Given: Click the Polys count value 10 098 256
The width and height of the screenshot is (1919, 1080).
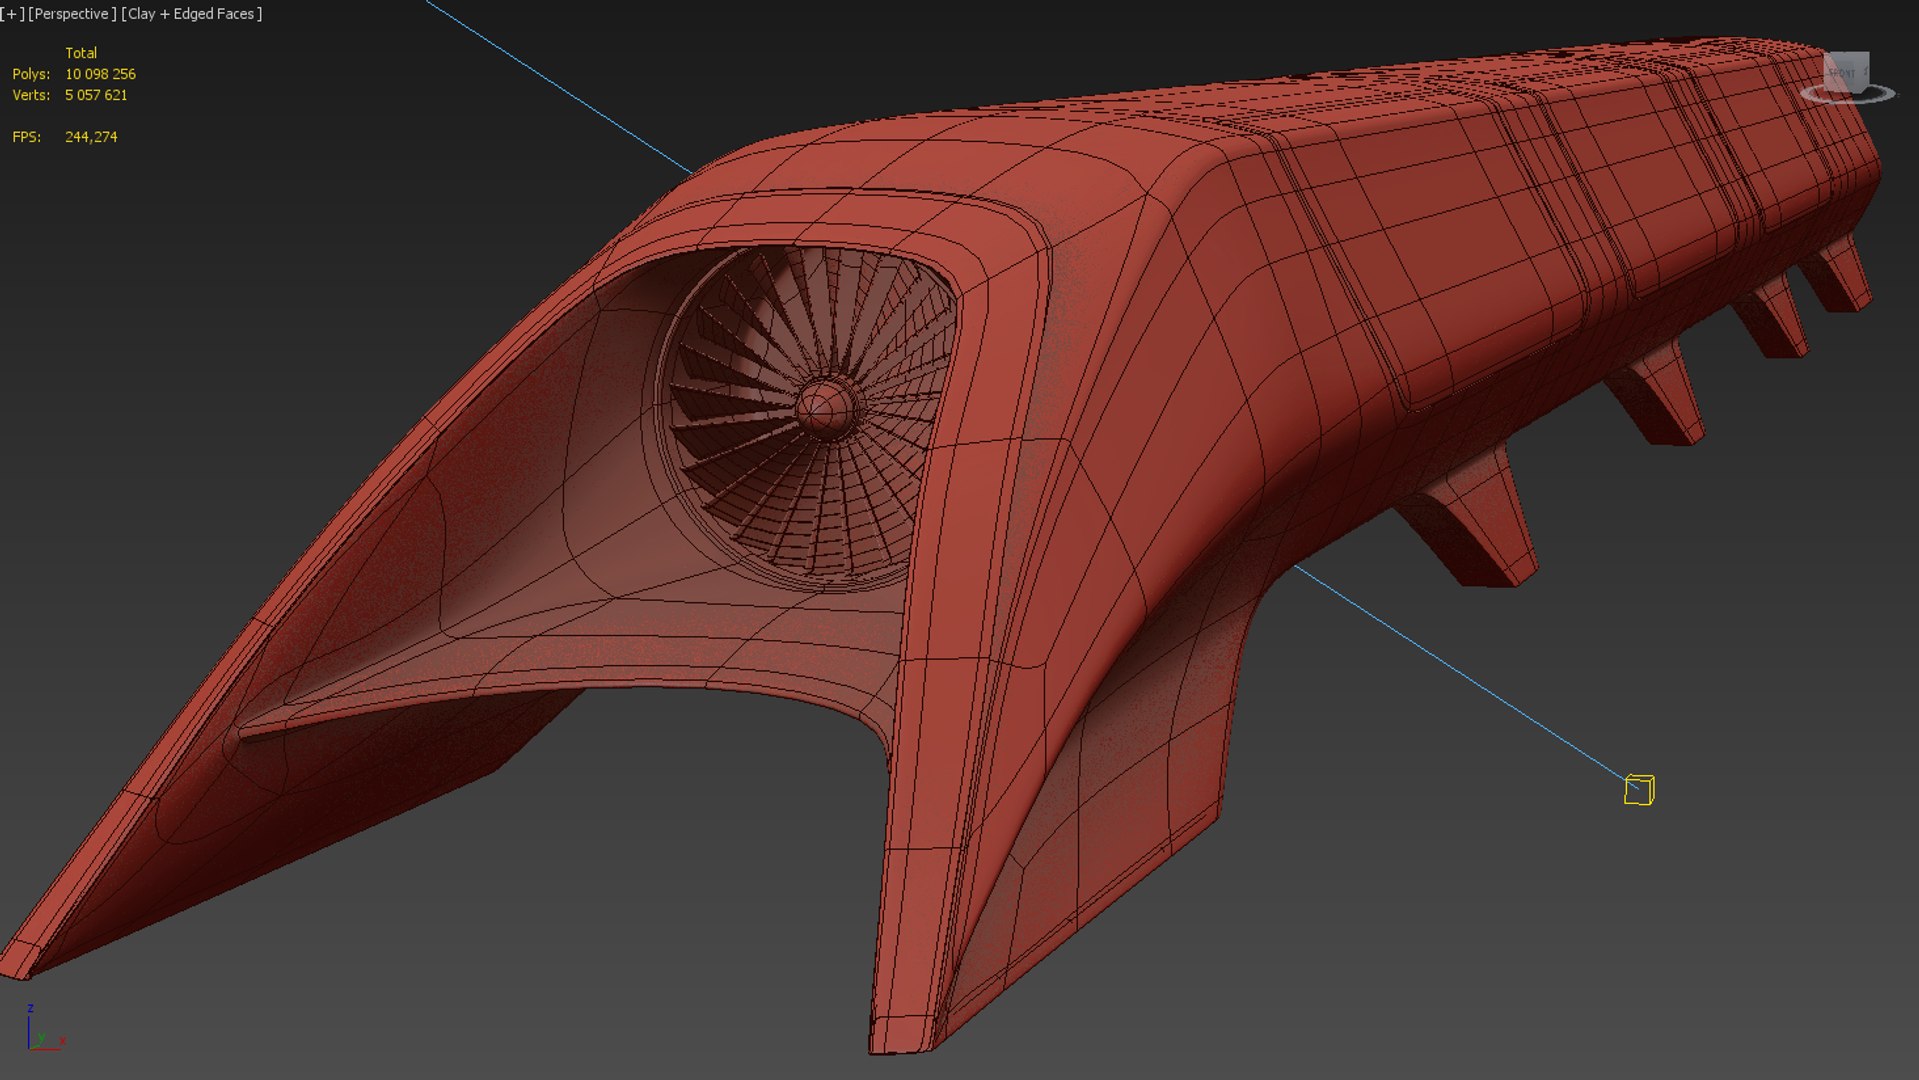Looking at the screenshot, I should click(x=100, y=74).
